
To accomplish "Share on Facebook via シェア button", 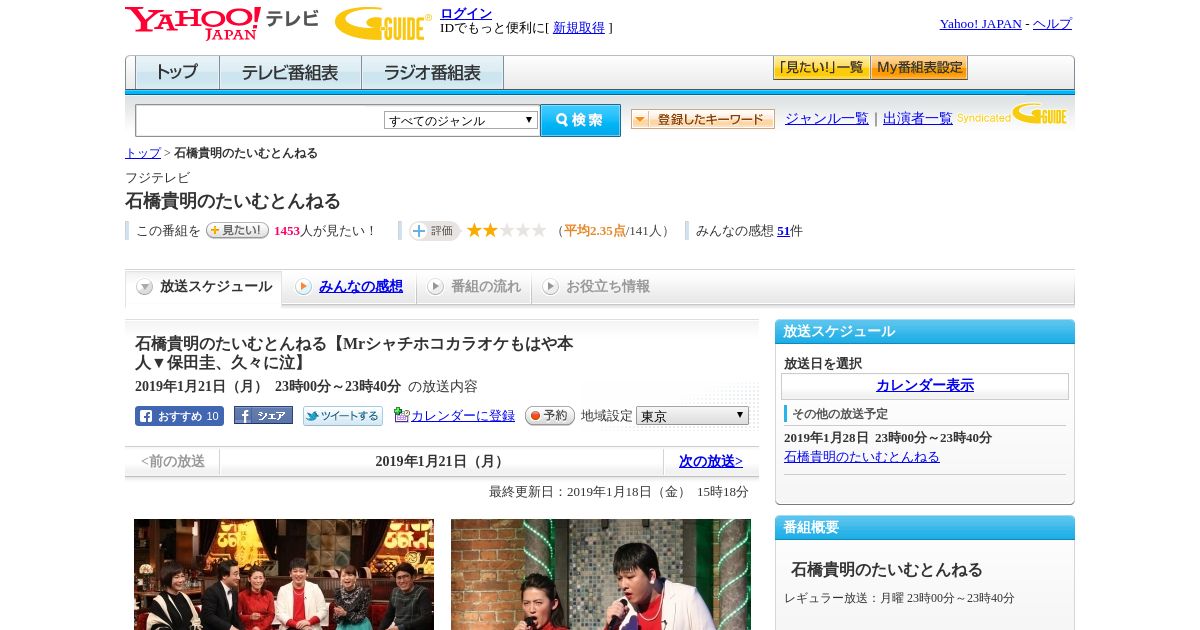I will click(263, 415).
